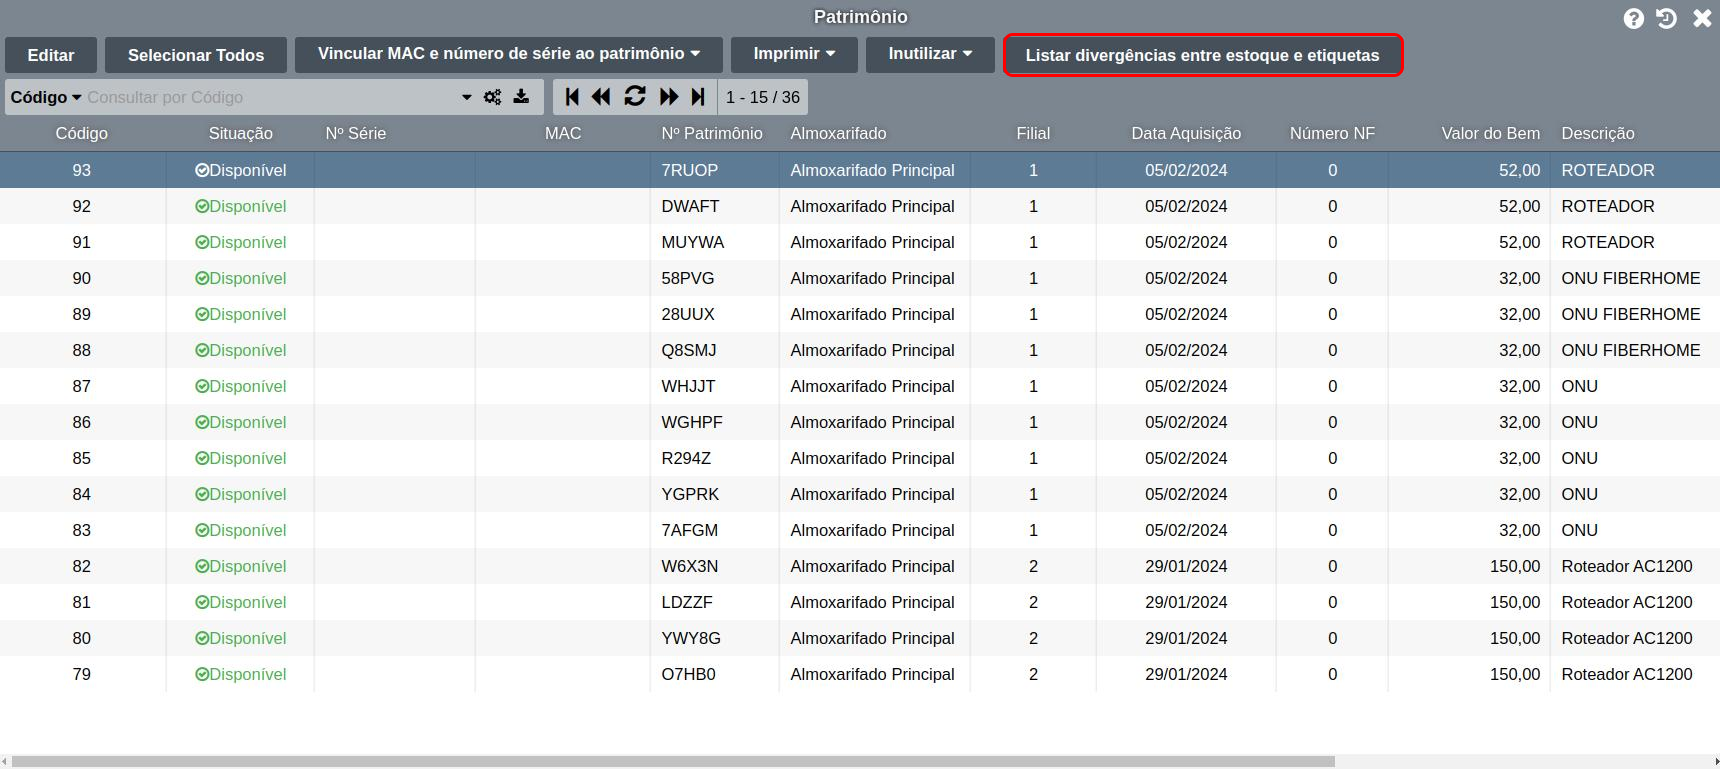1720x769 pixels.
Task: Close the Patrimônio window
Action: point(1702,18)
